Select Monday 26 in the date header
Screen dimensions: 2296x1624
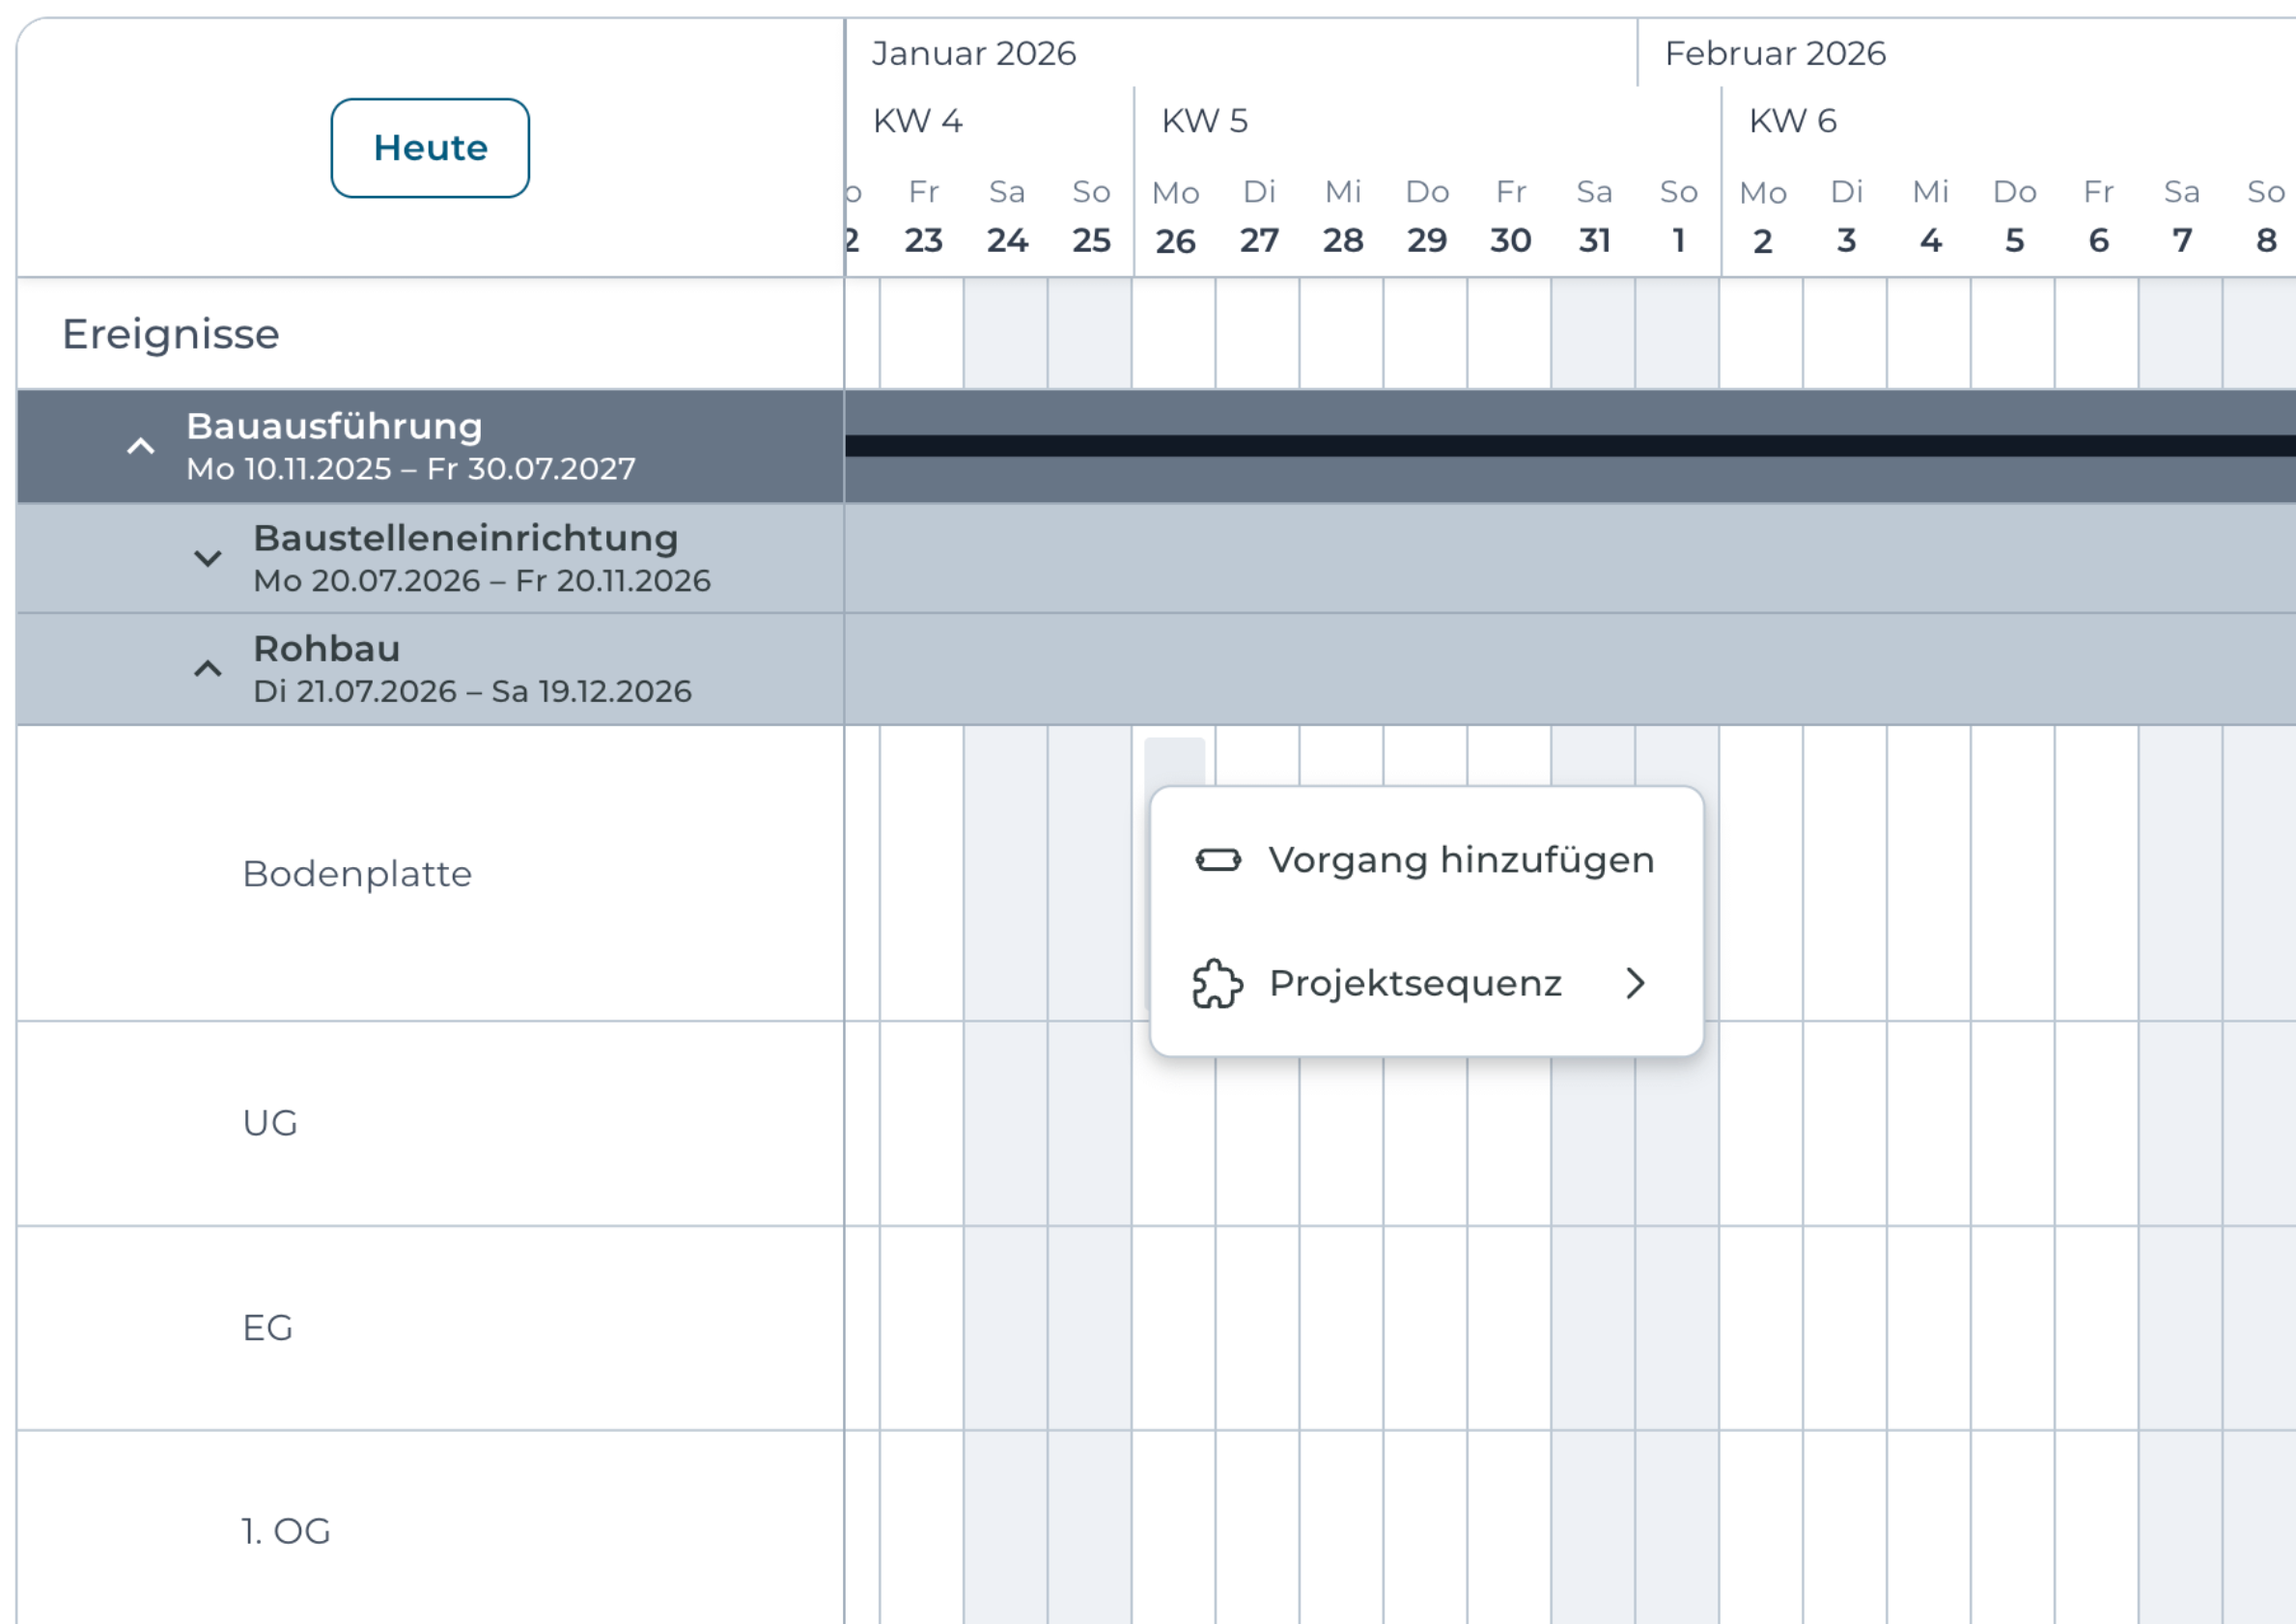[1175, 217]
